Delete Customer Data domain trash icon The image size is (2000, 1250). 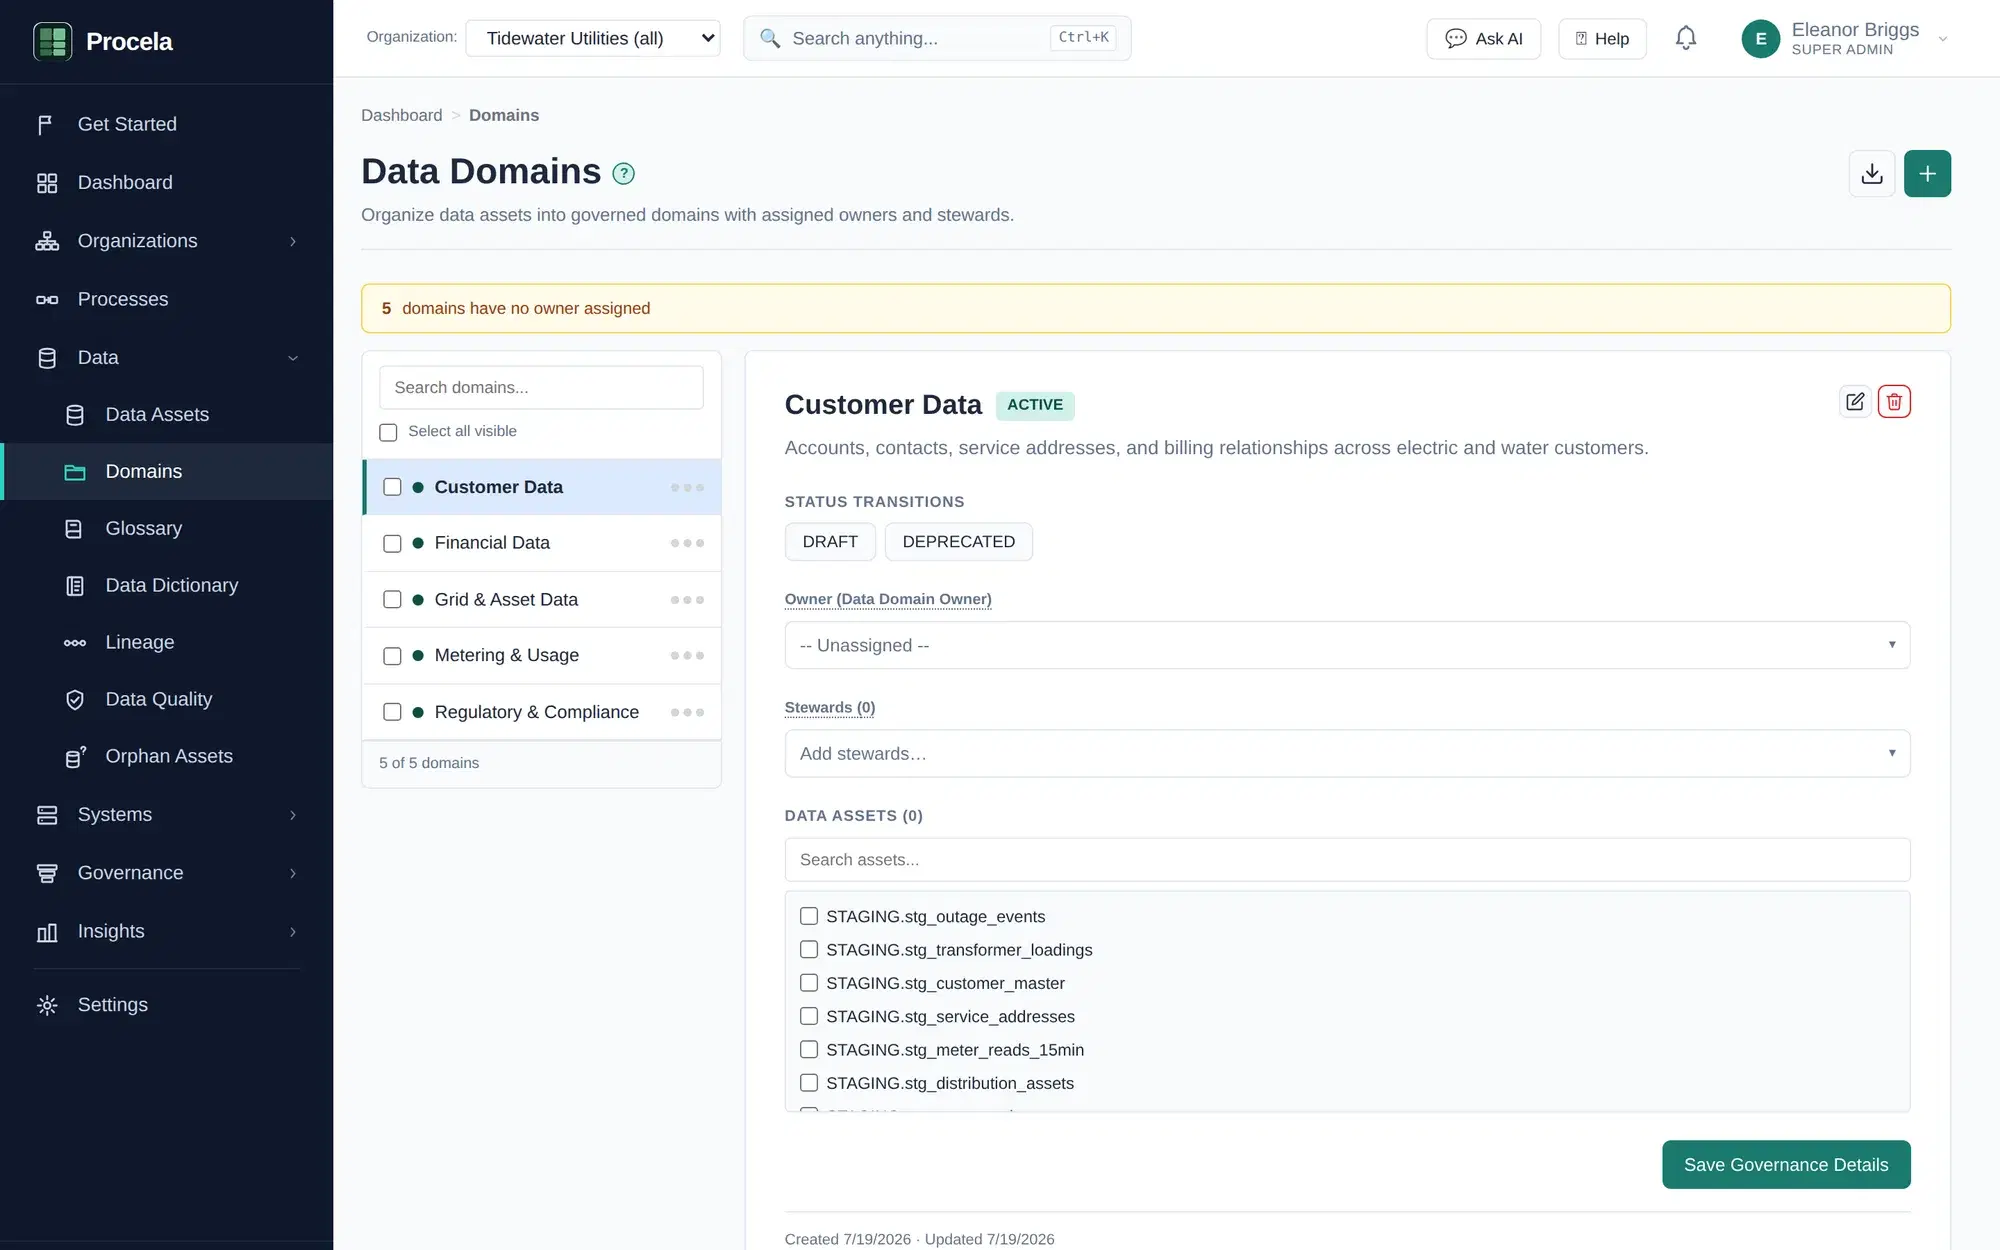[1894, 402]
